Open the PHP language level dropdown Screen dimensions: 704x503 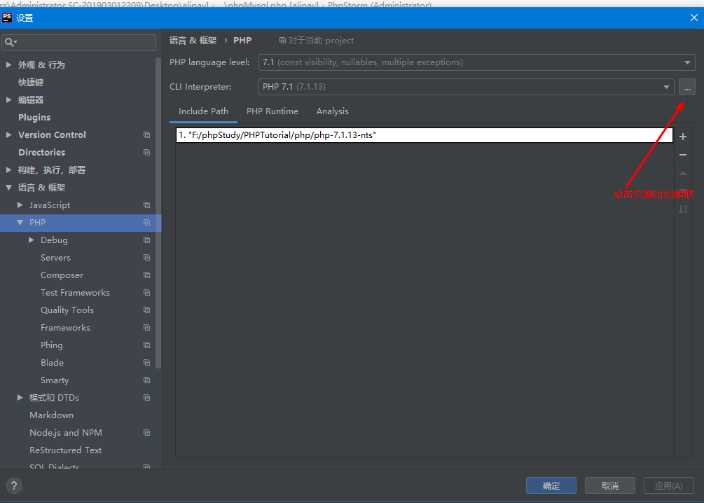[687, 62]
